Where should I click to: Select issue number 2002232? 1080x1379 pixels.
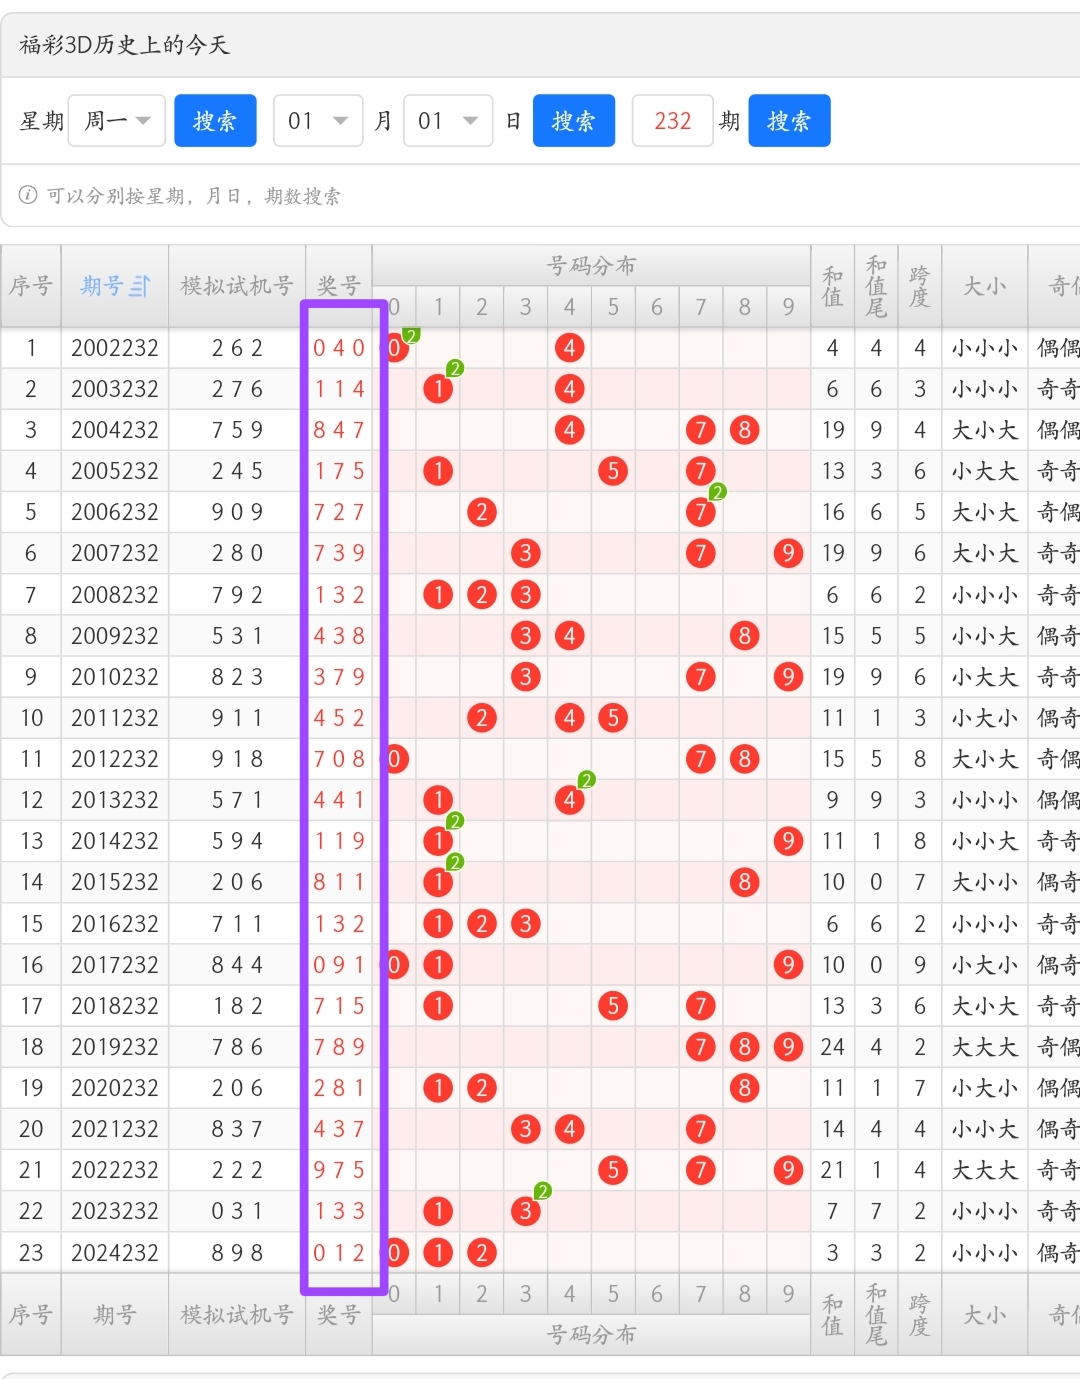115,348
